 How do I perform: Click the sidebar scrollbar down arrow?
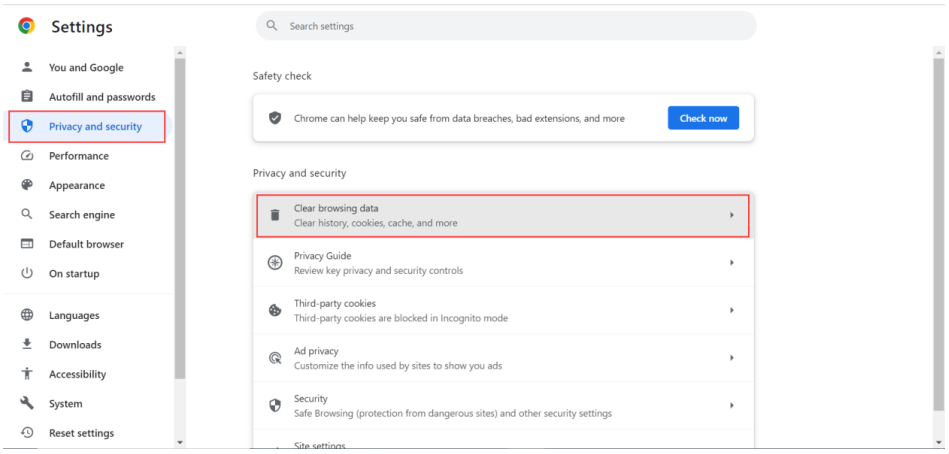180,442
